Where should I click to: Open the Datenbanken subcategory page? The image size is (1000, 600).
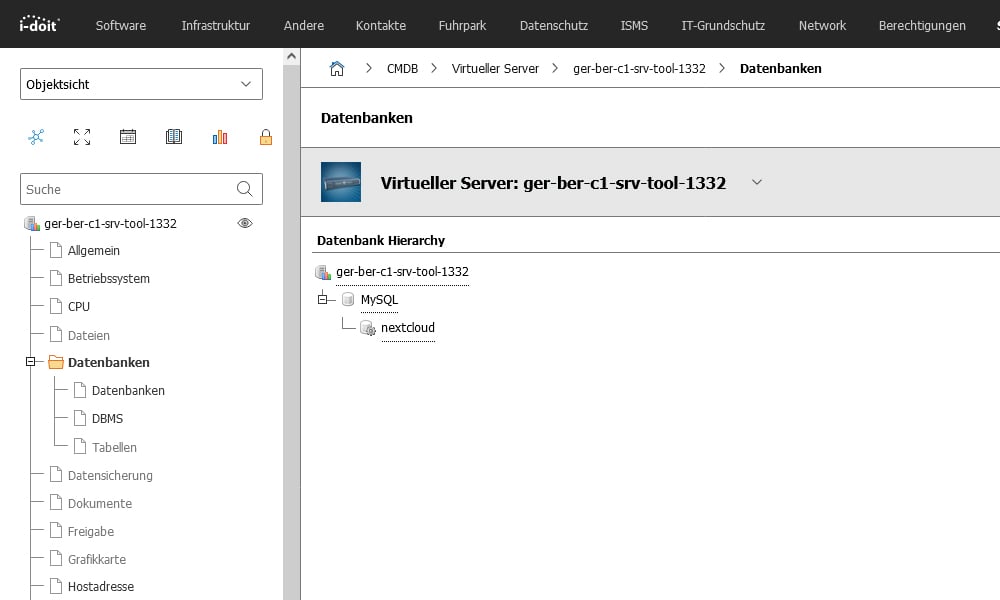tap(128, 390)
